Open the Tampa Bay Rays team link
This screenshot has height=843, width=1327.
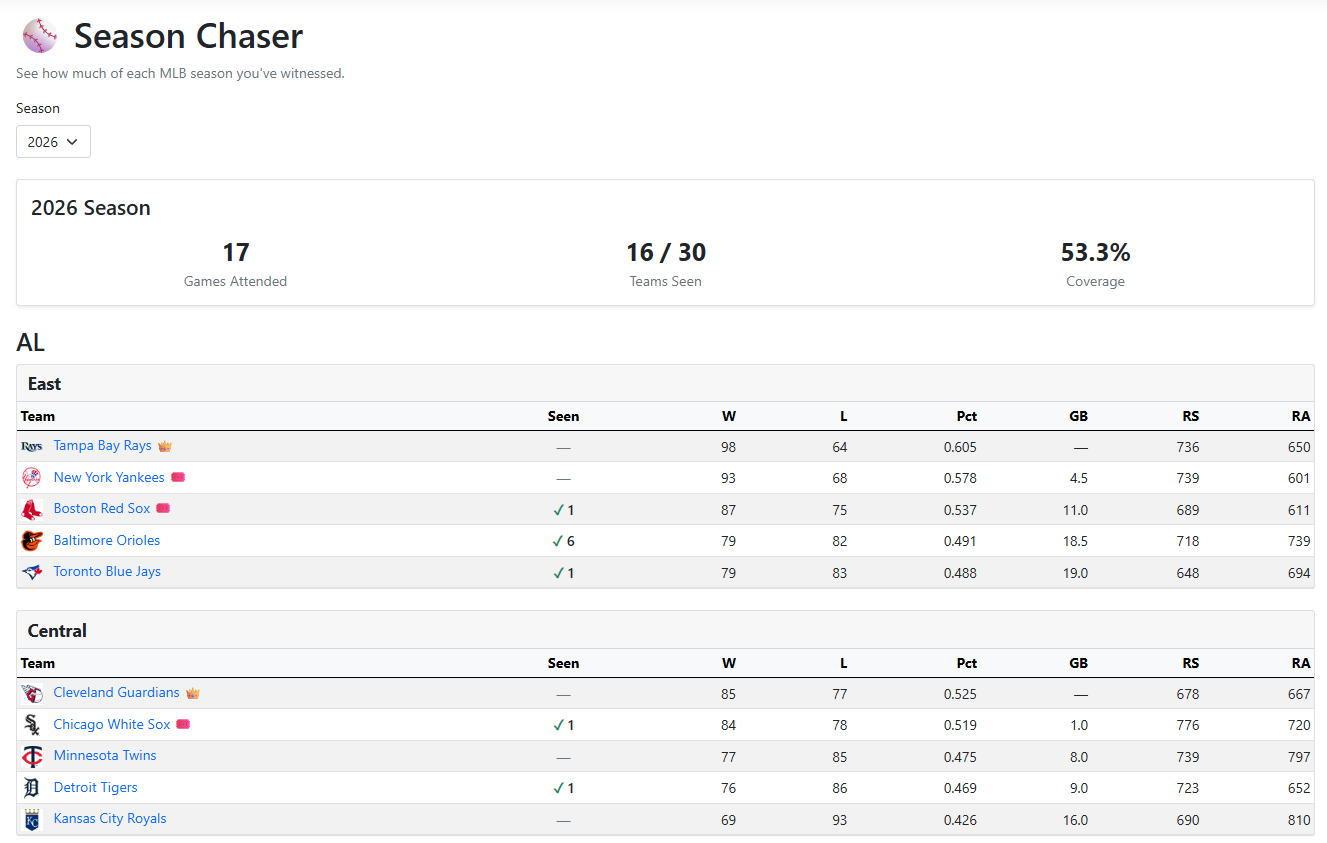103,446
